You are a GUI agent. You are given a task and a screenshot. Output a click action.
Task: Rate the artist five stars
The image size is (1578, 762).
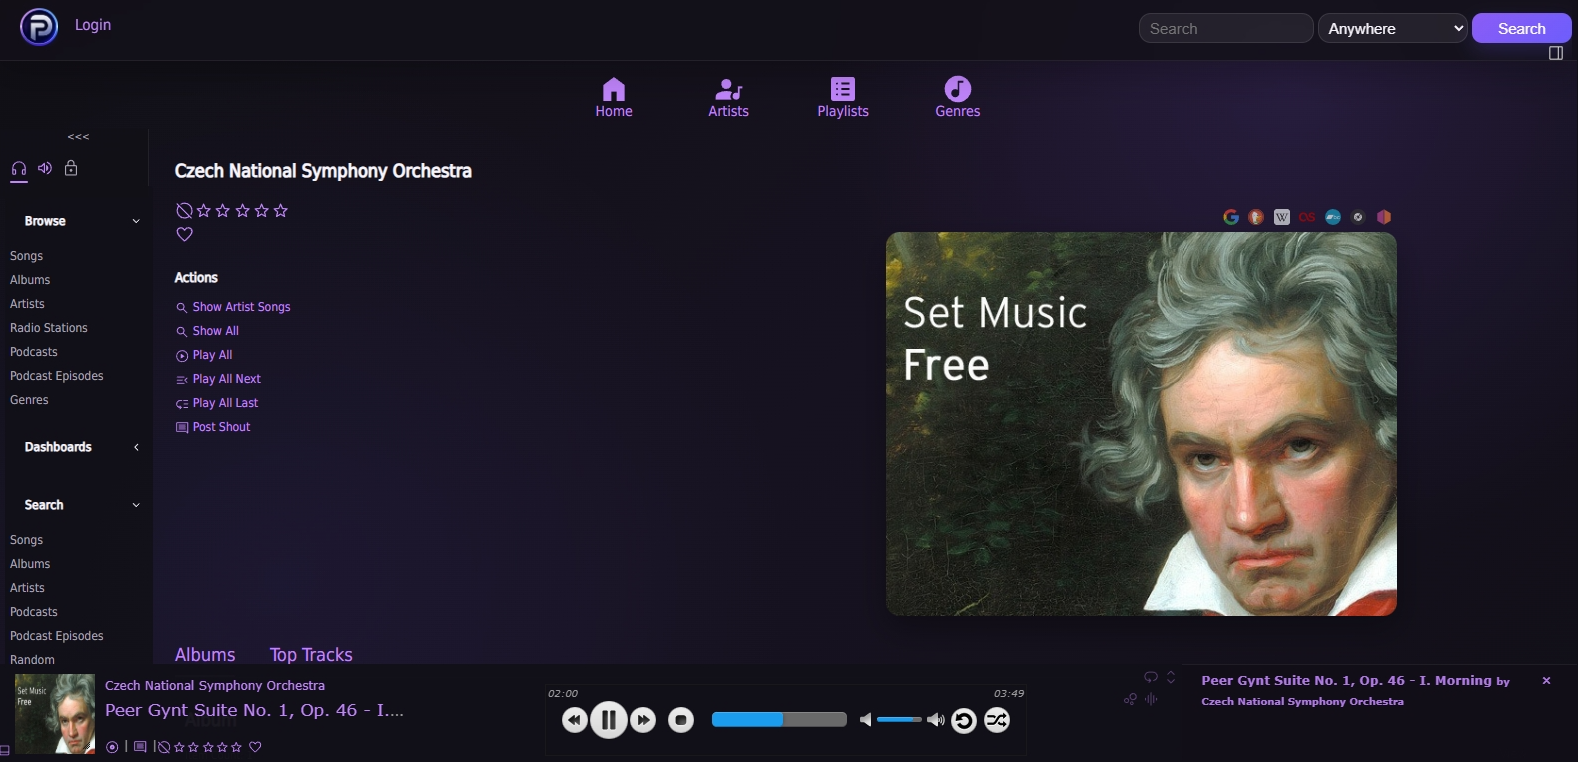[281, 211]
